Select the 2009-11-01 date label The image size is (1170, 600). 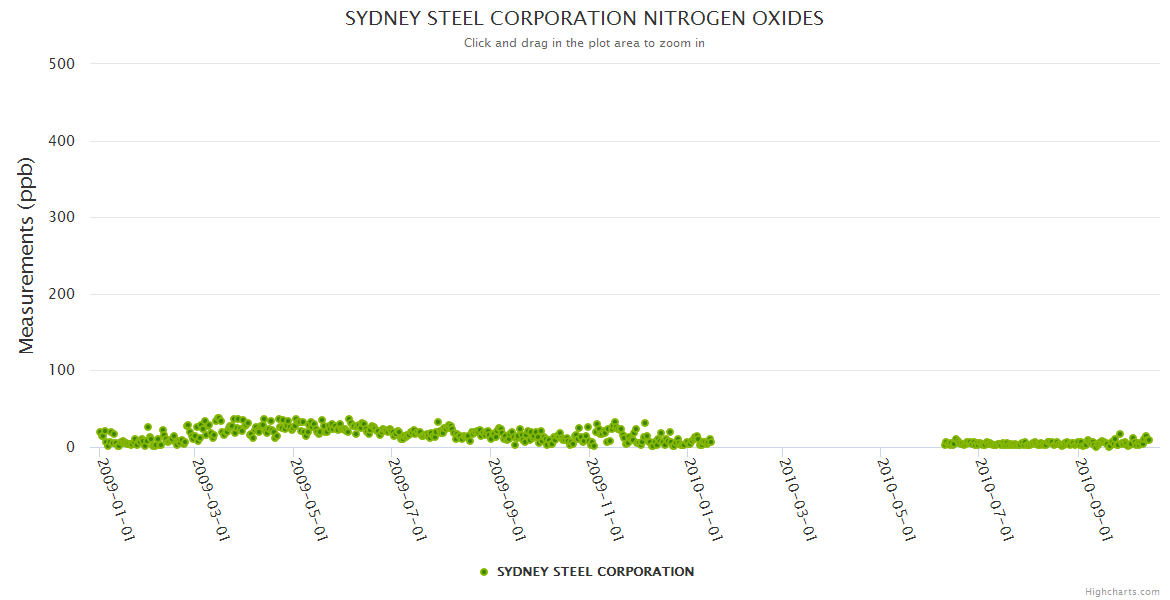click(605, 499)
